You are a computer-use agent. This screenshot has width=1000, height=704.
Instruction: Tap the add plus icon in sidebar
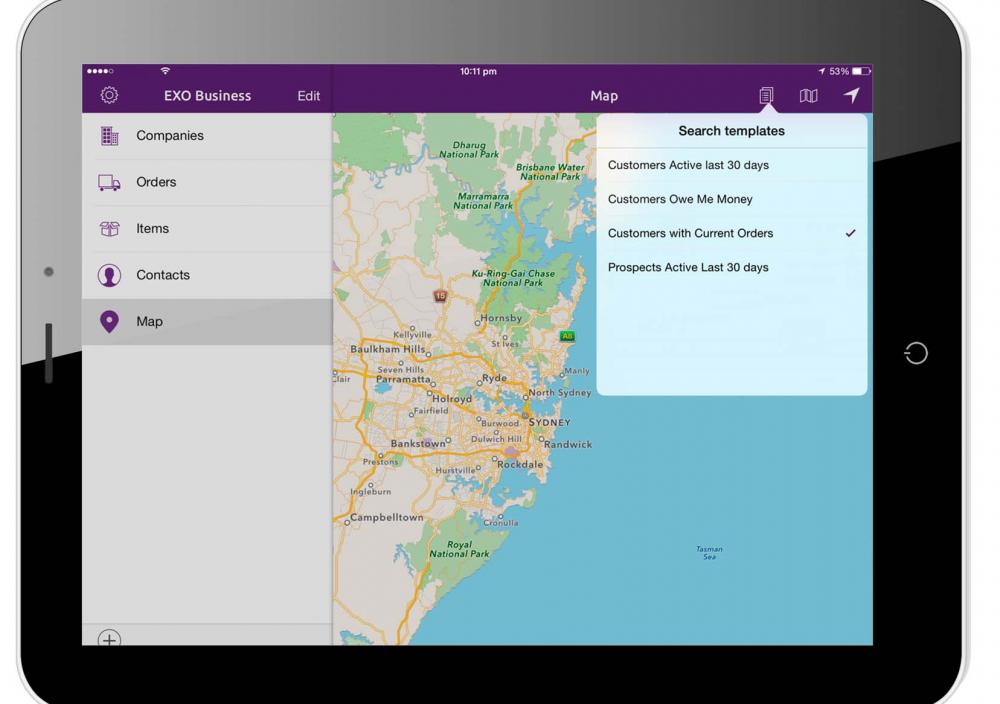[x=109, y=638]
